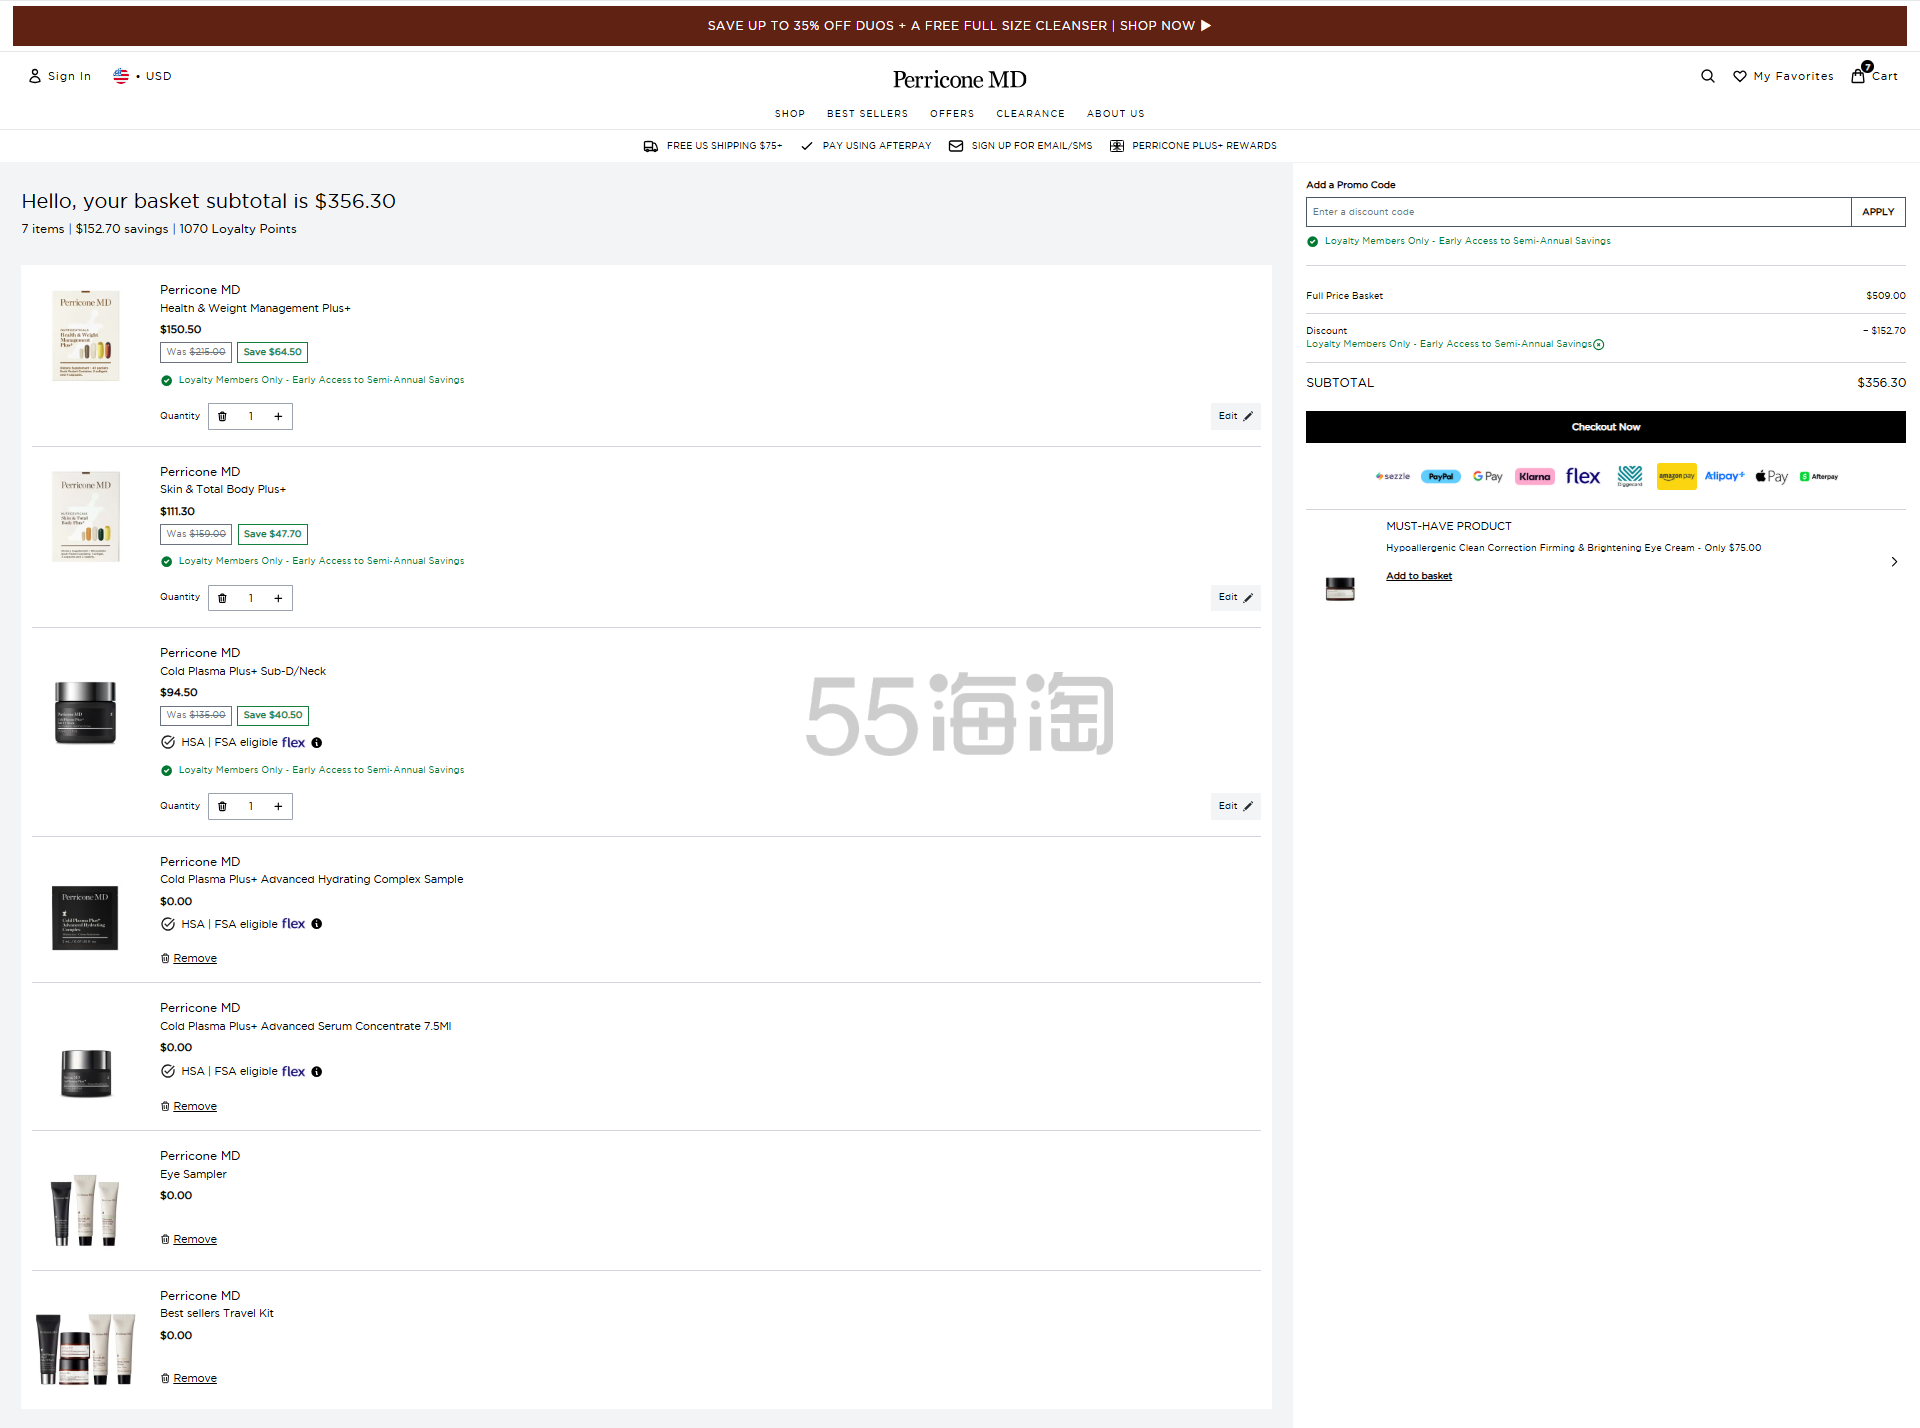Remove Advanced Hydrating Complex Sample from basket
Viewport: 1920px width, 1428px height.
pos(189,958)
